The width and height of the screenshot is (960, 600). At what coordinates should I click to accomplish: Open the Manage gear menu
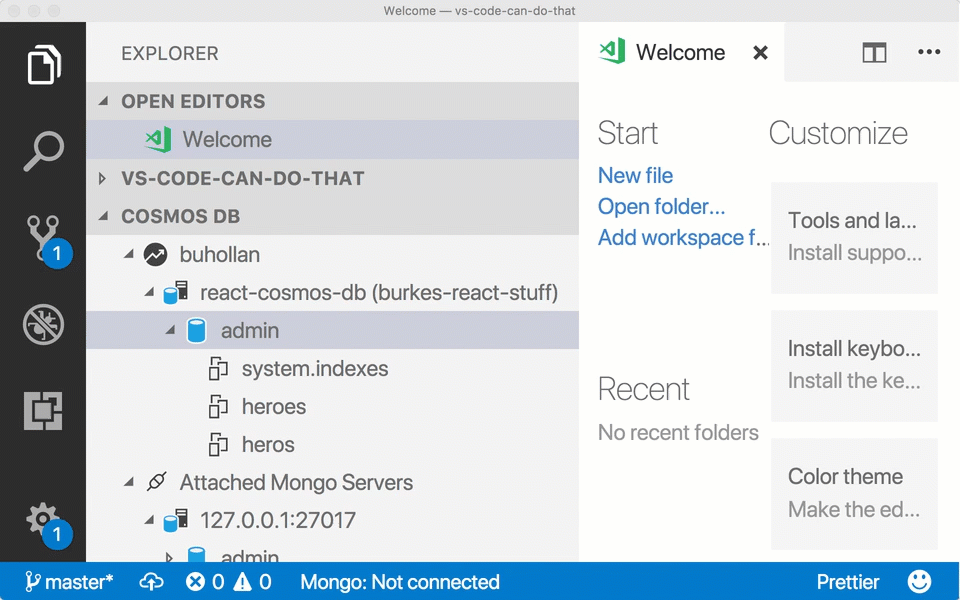pos(48,525)
